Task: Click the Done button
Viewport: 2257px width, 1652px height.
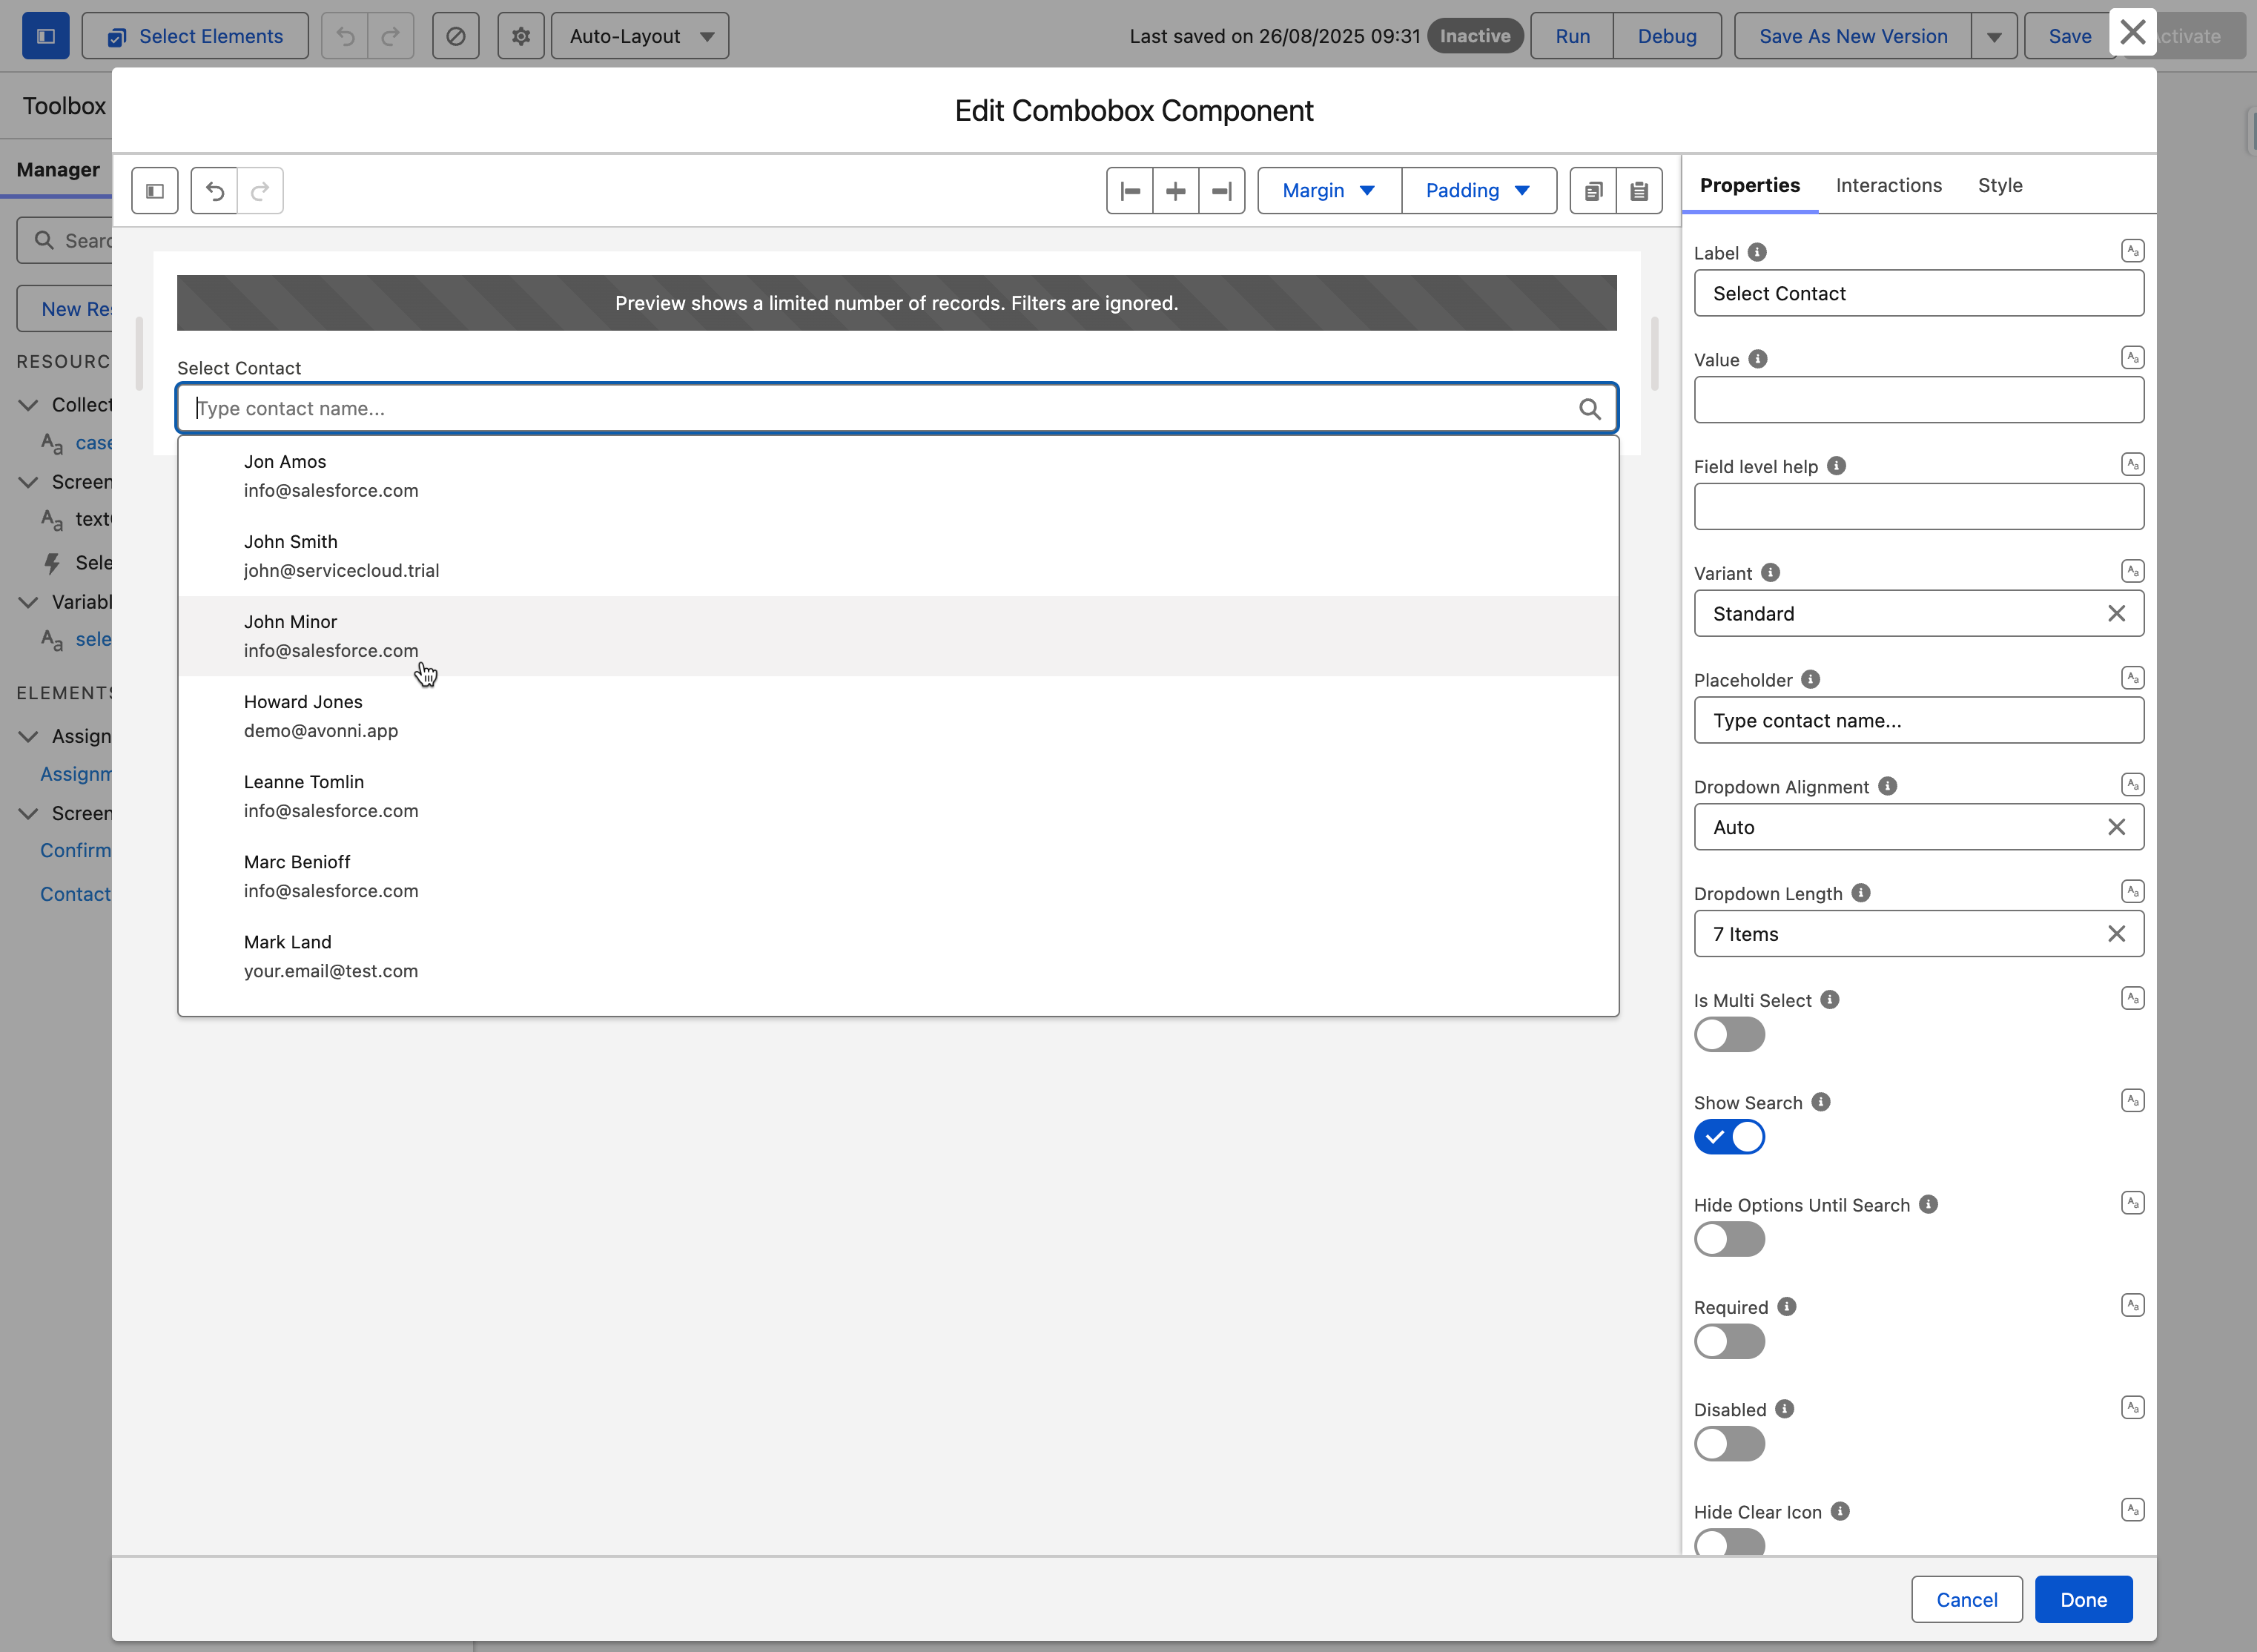Action: [2083, 1600]
